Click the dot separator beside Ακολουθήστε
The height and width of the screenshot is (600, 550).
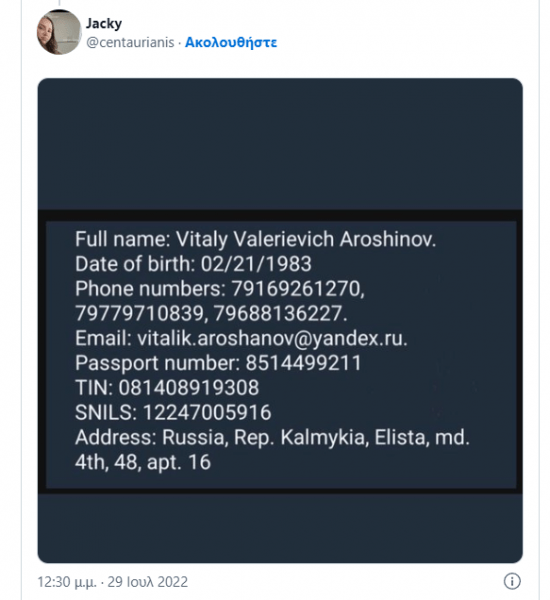180,42
